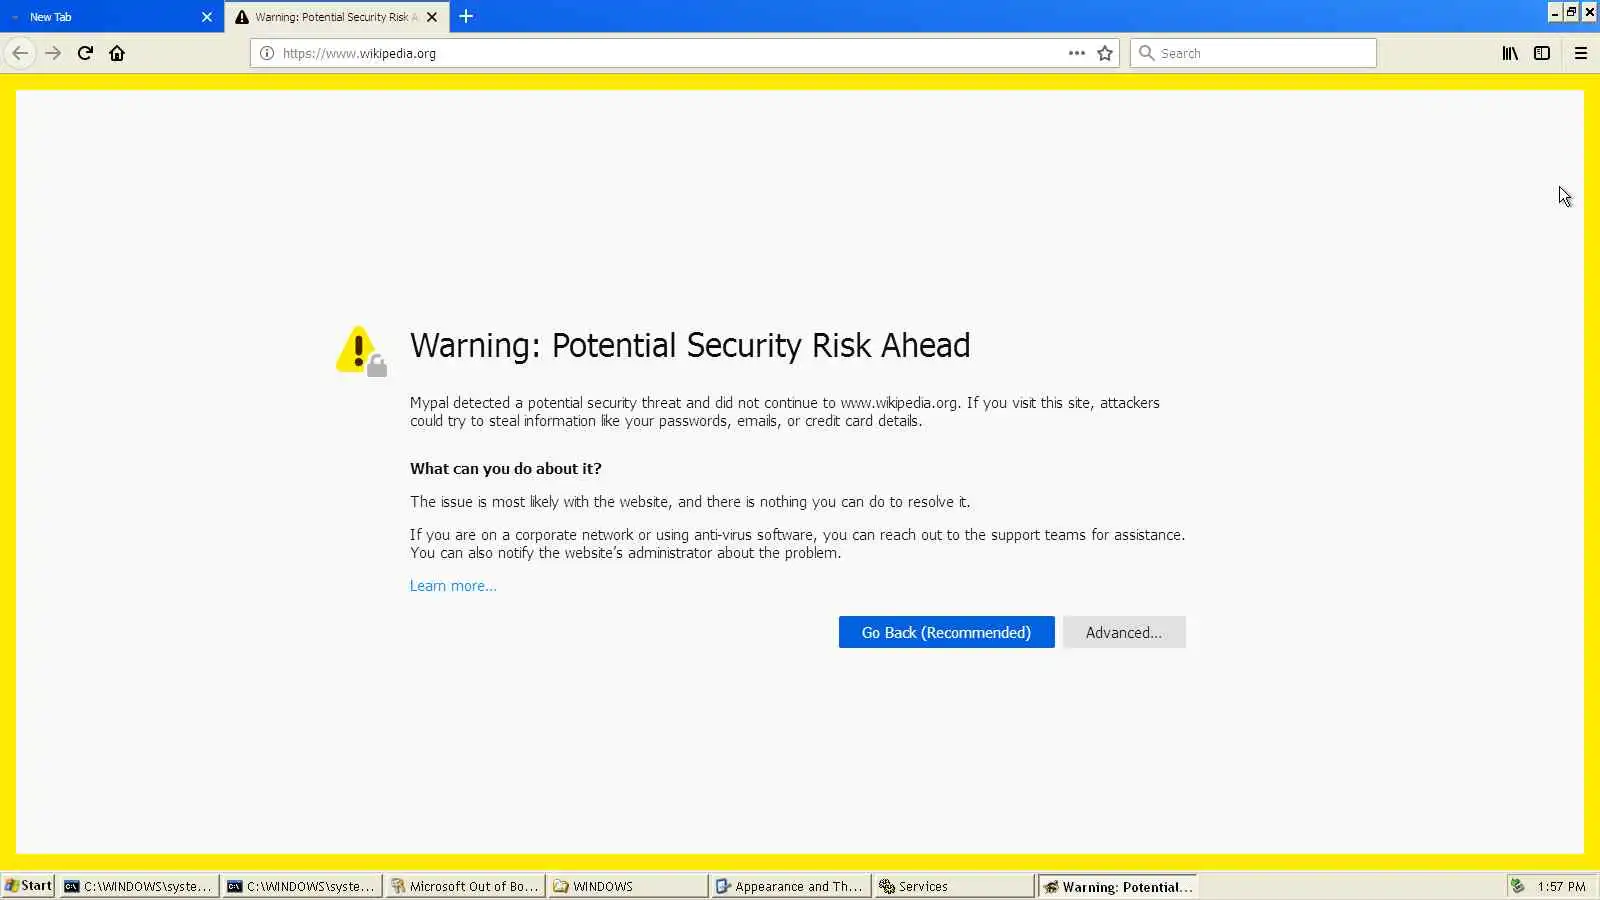The image size is (1600, 900).
Task: Open the Library icon
Action: coord(1510,53)
